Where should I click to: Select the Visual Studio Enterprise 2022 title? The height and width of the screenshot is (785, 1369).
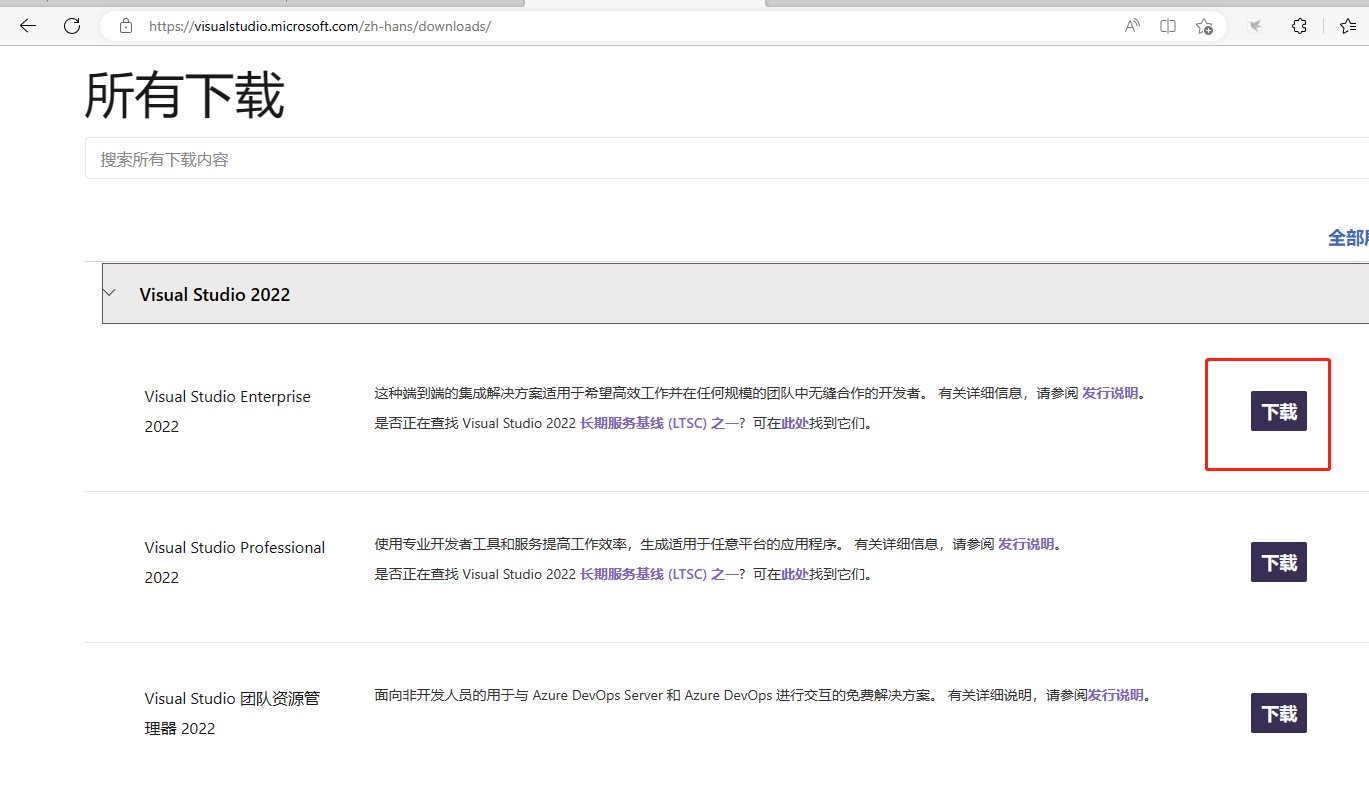click(228, 411)
